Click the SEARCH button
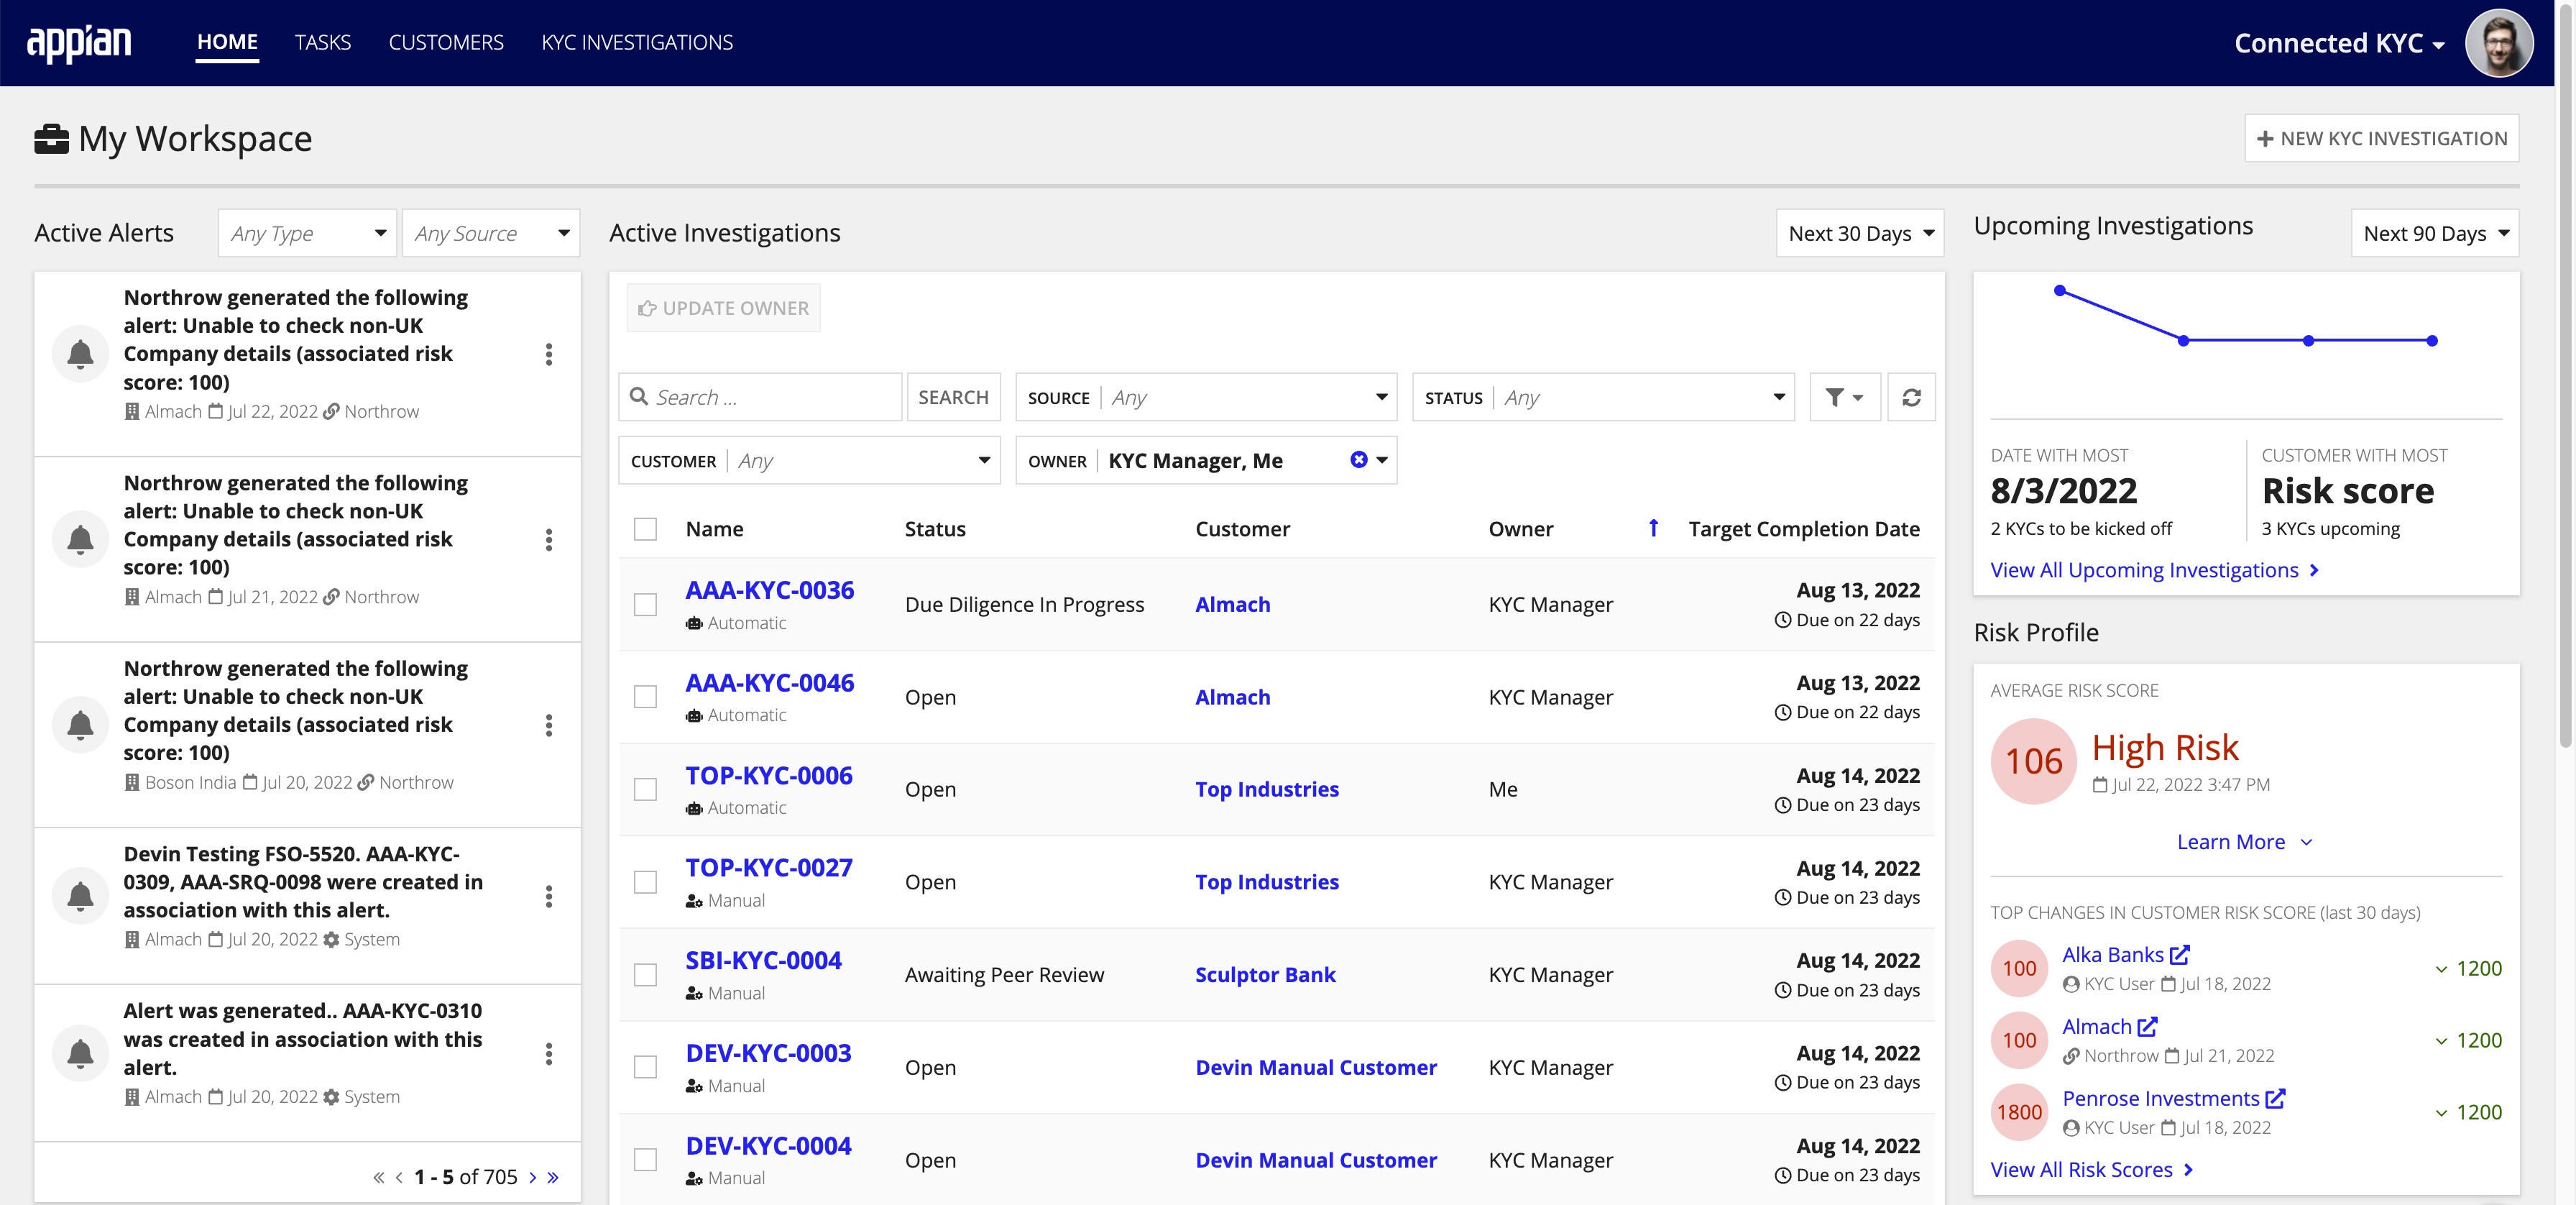Image resolution: width=2576 pixels, height=1205 pixels. coord(953,397)
